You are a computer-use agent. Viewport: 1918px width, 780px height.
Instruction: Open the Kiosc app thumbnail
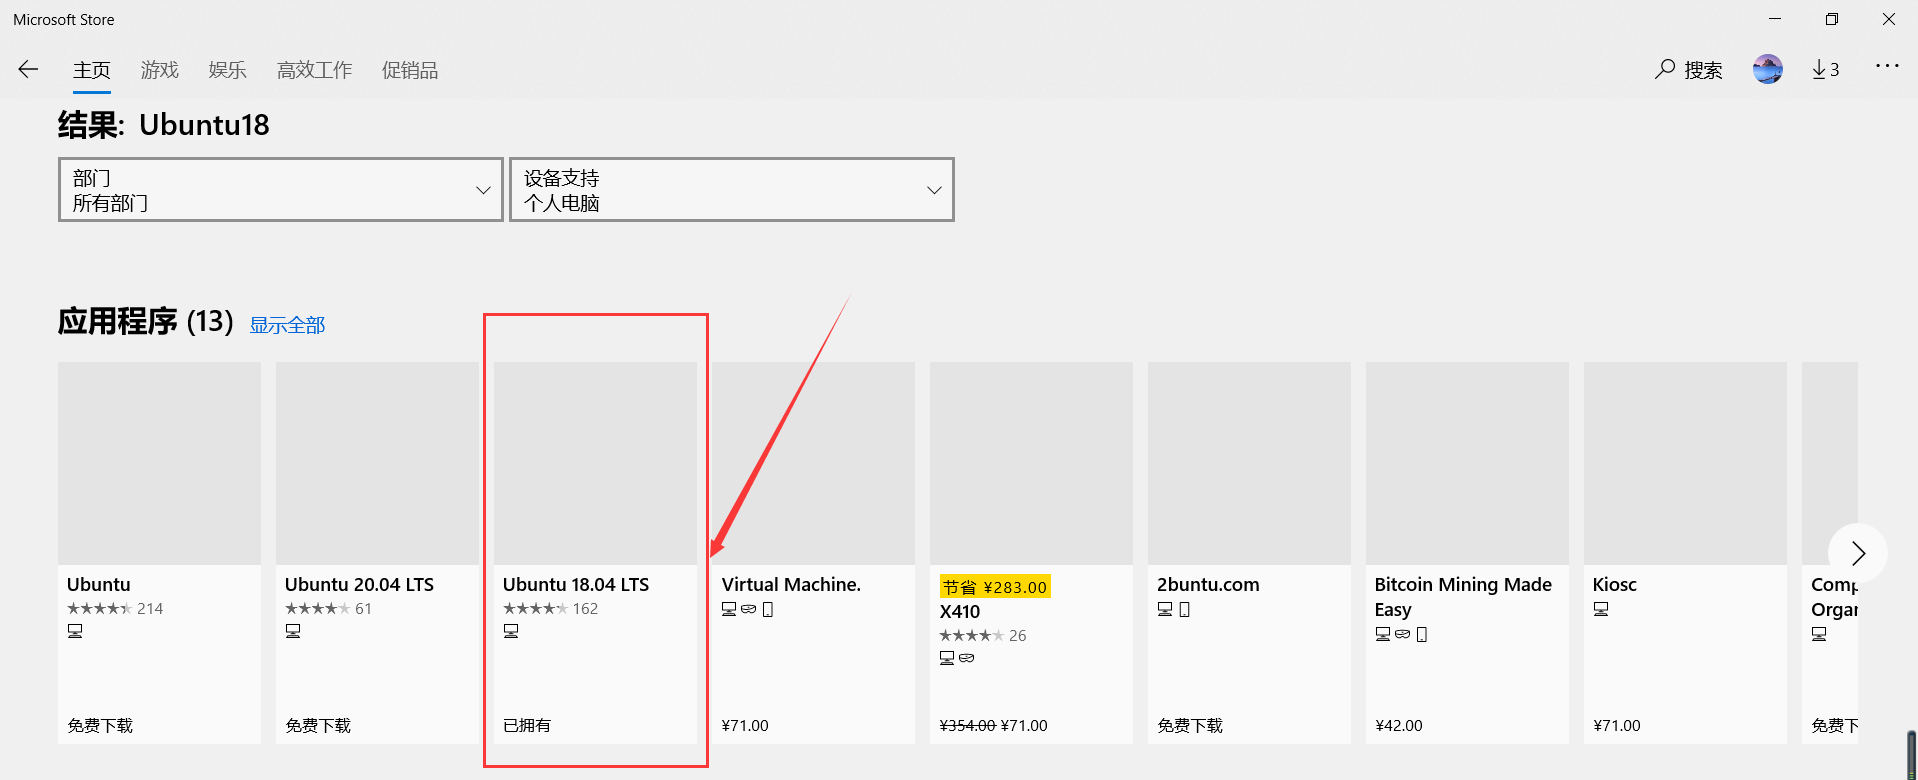(1685, 463)
